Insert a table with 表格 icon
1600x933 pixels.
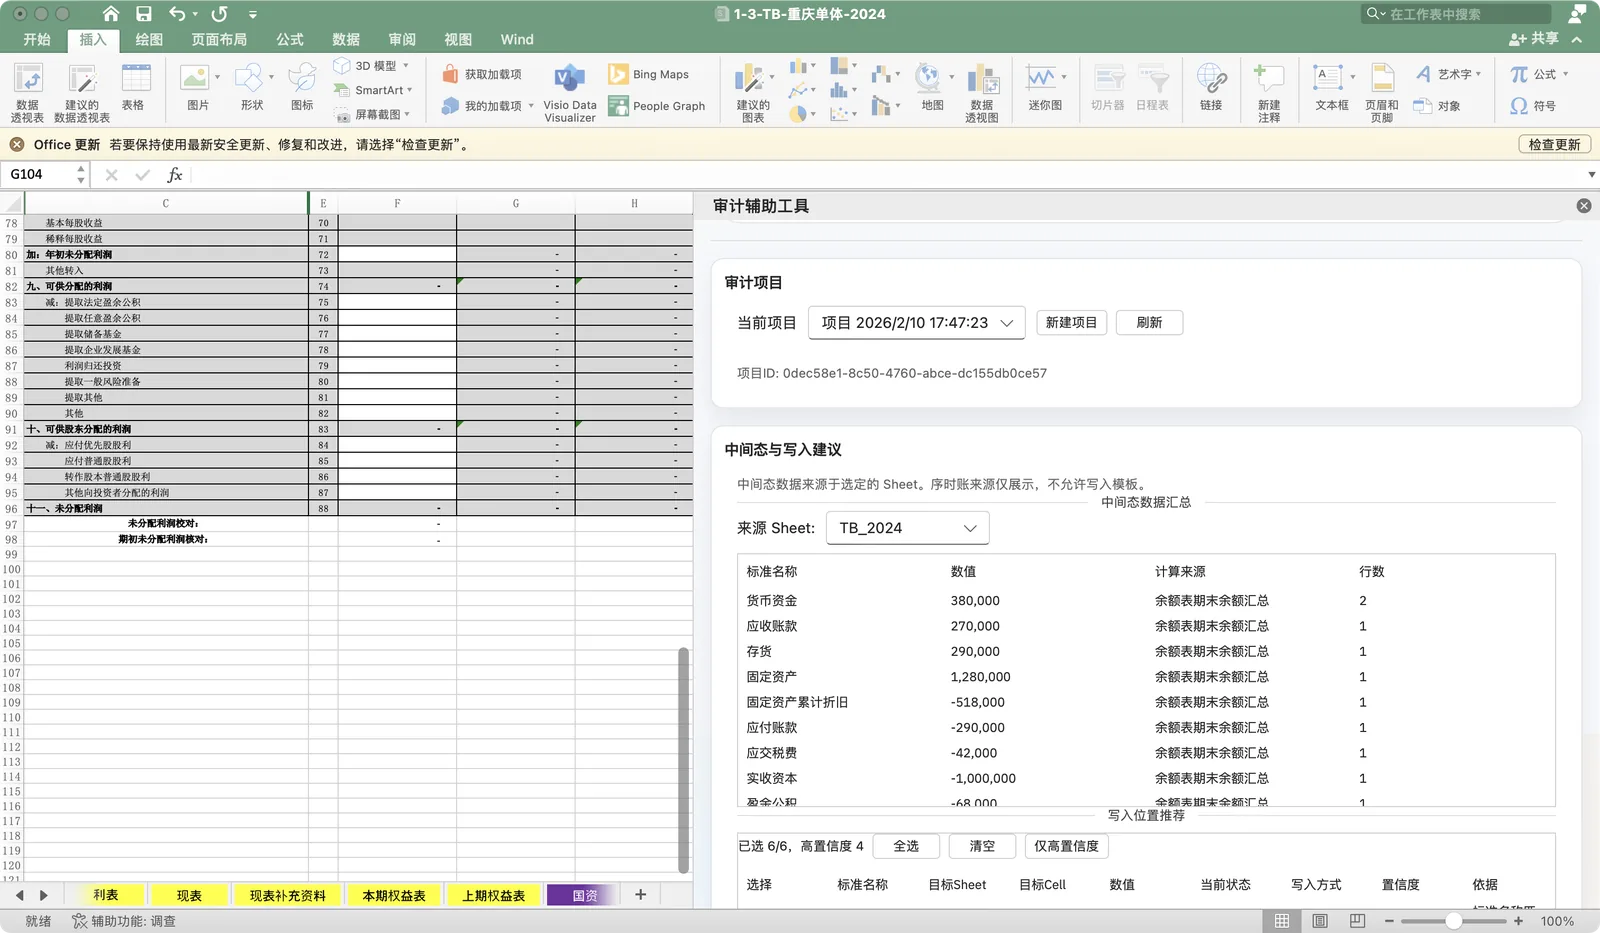(x=134, y=87)
